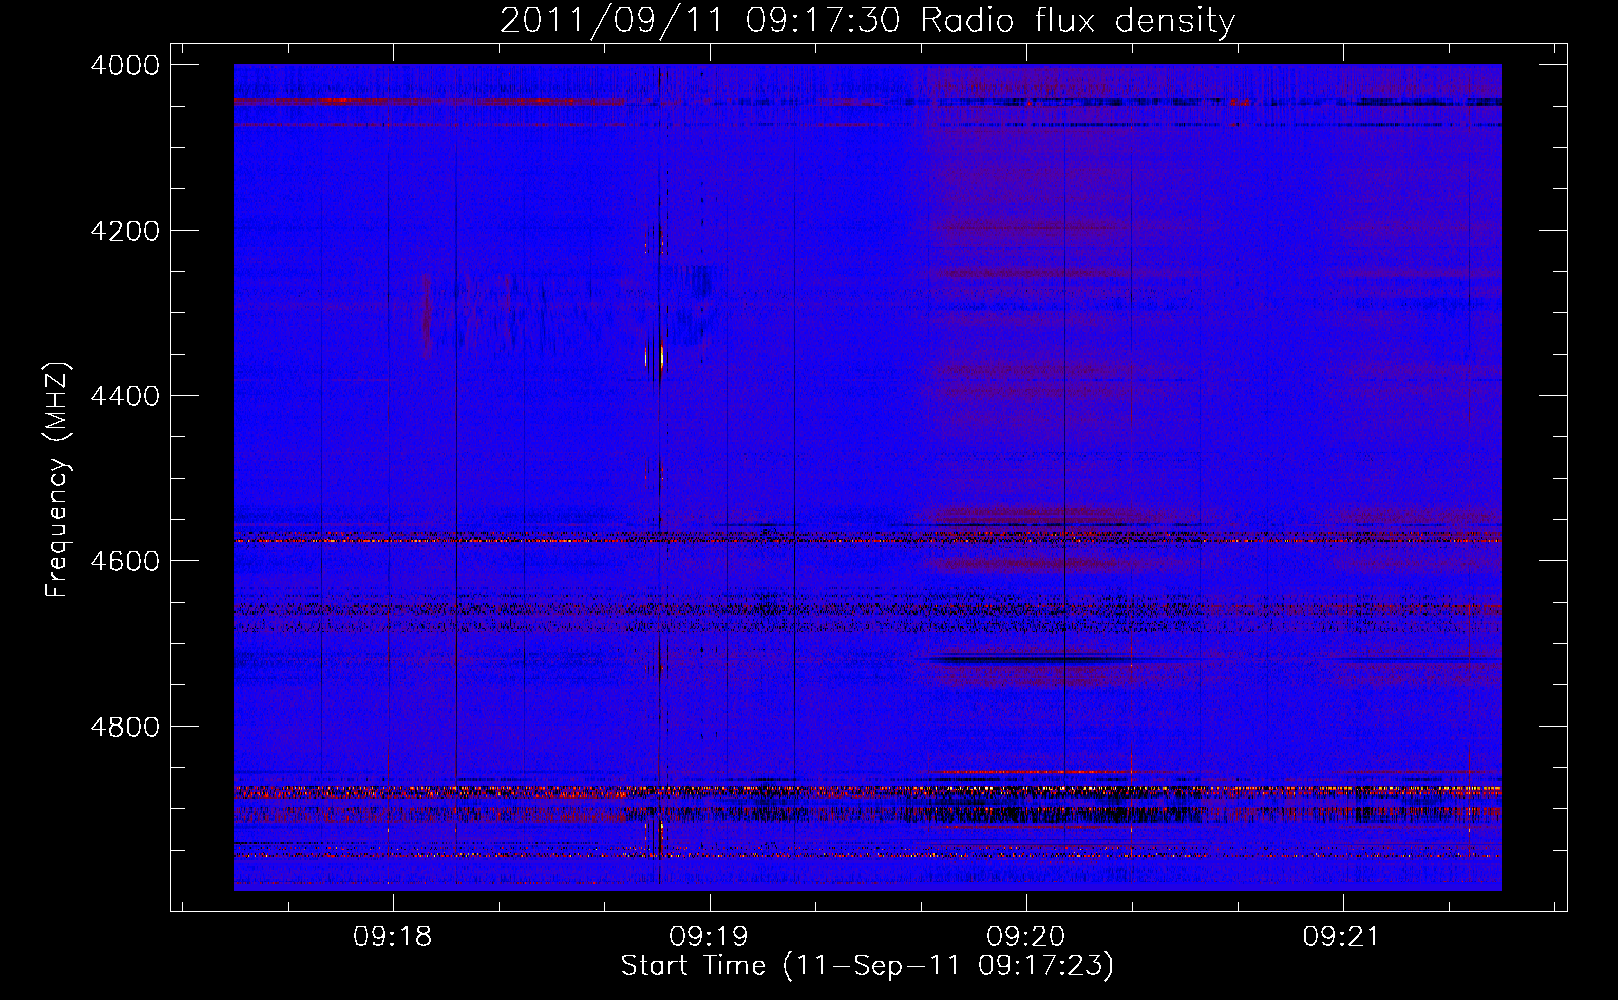Click the 09:19 time axis label
Image resolution: width=1618 pixels, height=1000 pixels.
point(709,937)
